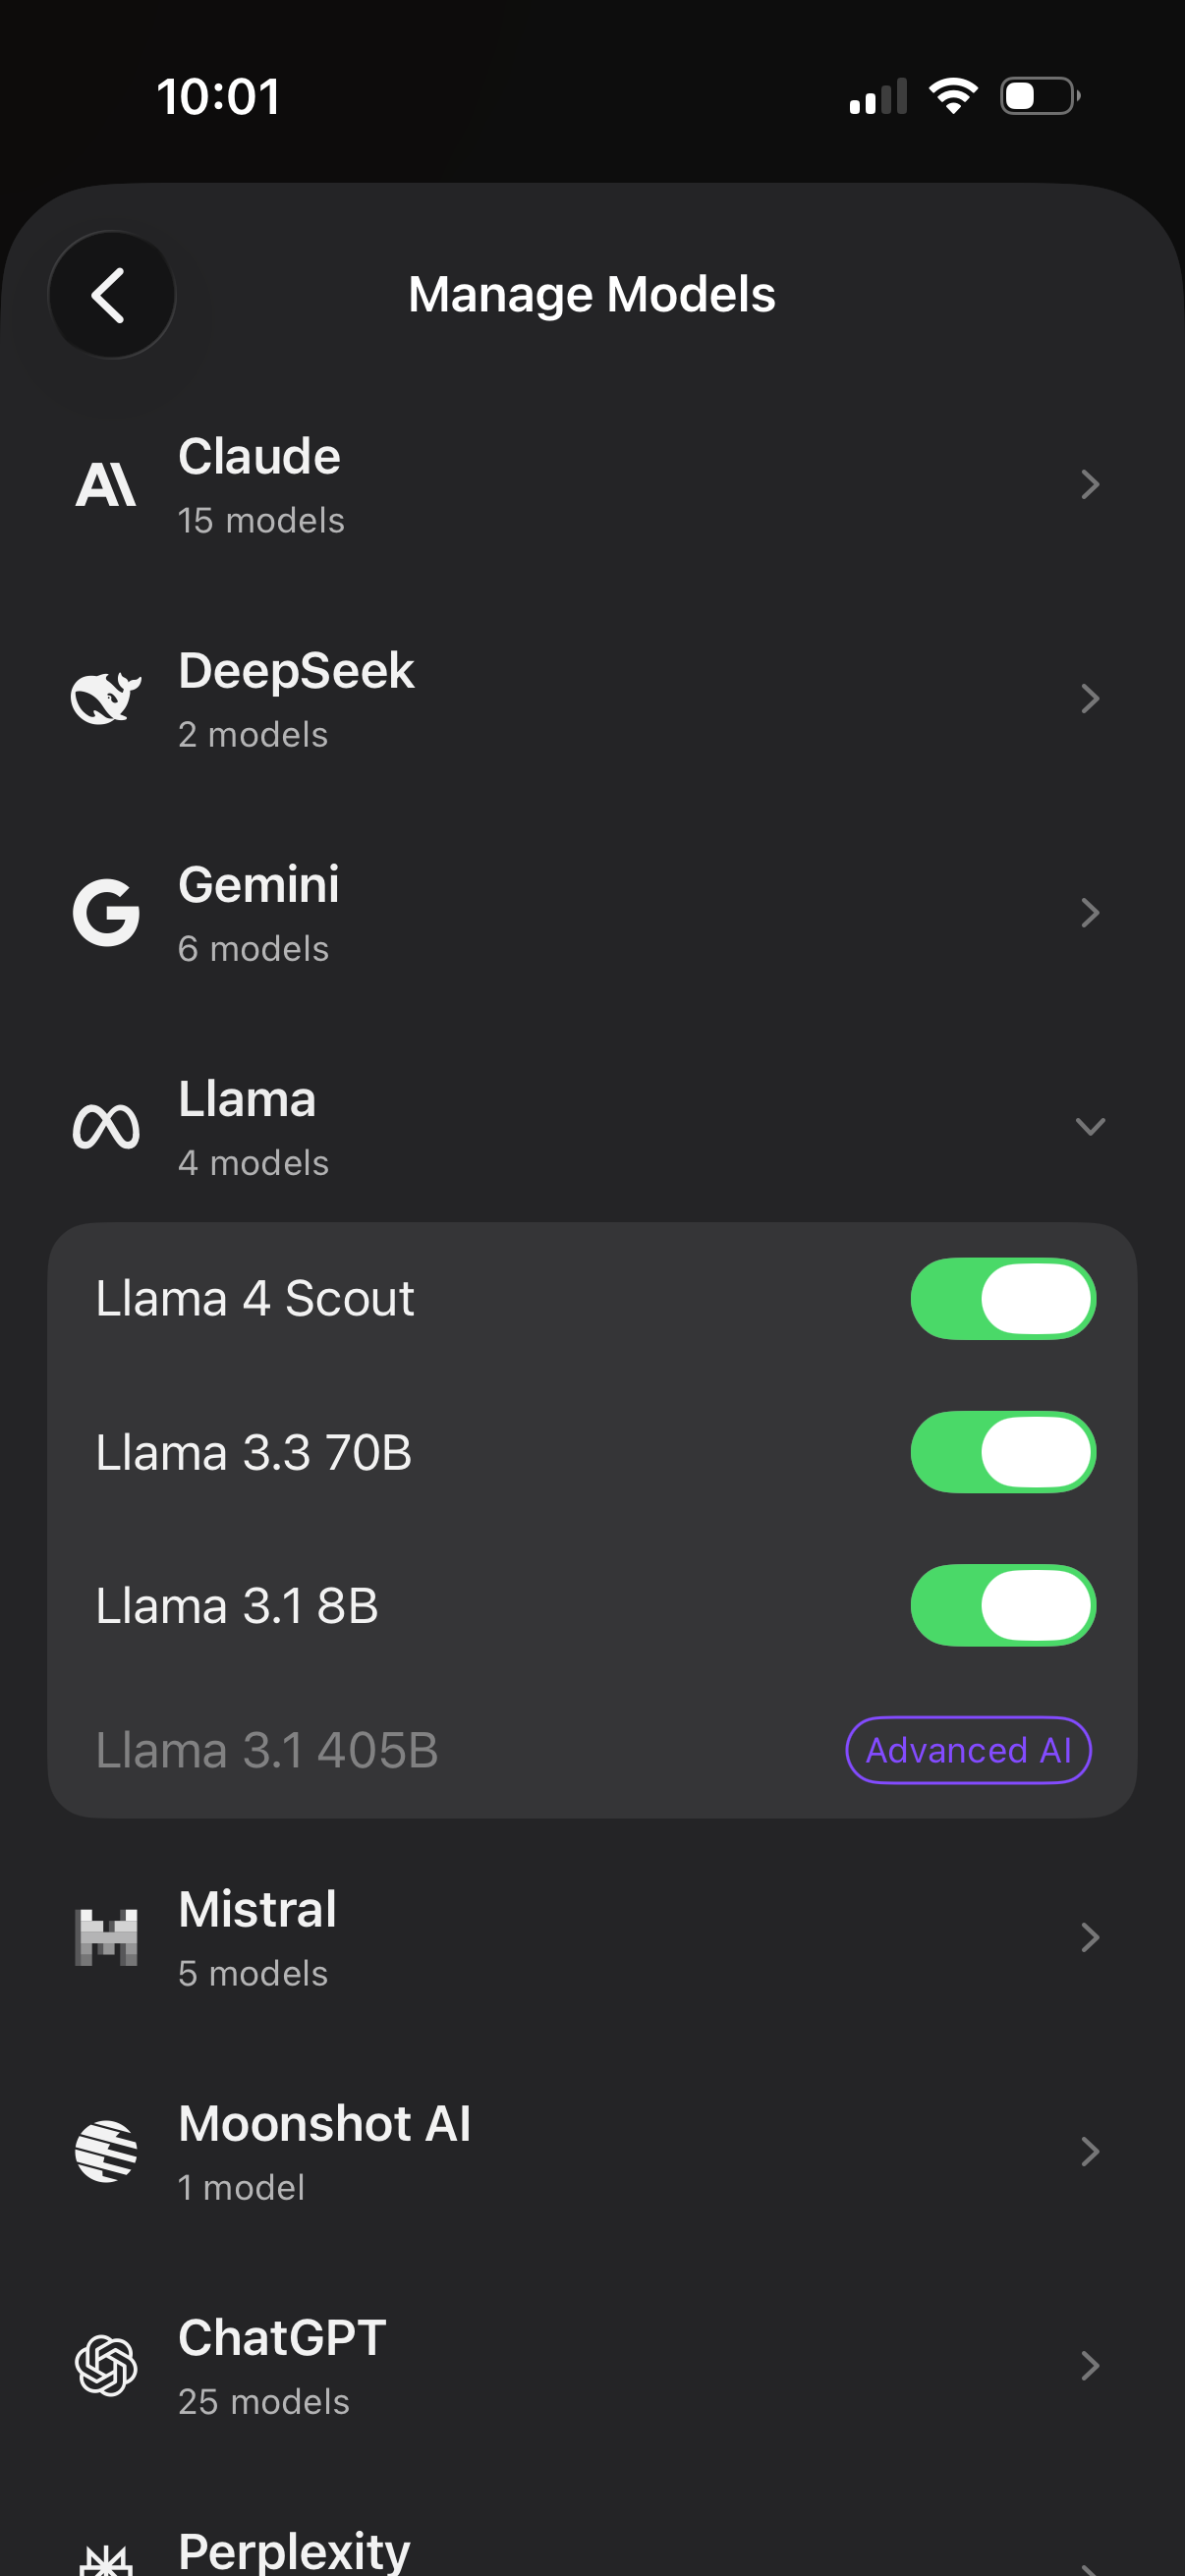Viewport: 1185px width, 2576px height.
Task: Tap the Advanced AI badge
Action: coord(967,1750)
